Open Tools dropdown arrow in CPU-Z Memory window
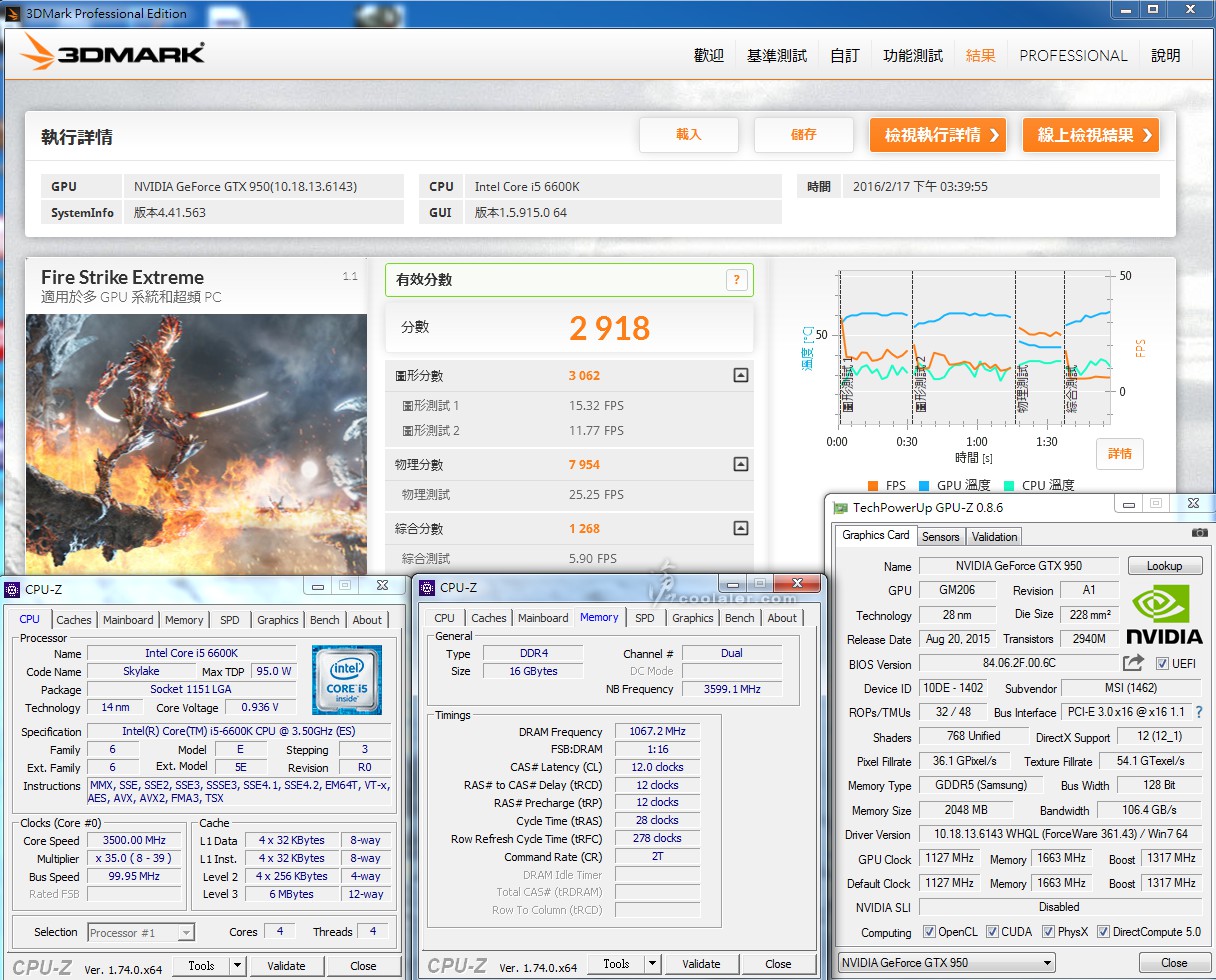1216x980 pixels. click(x=653, y=964)
